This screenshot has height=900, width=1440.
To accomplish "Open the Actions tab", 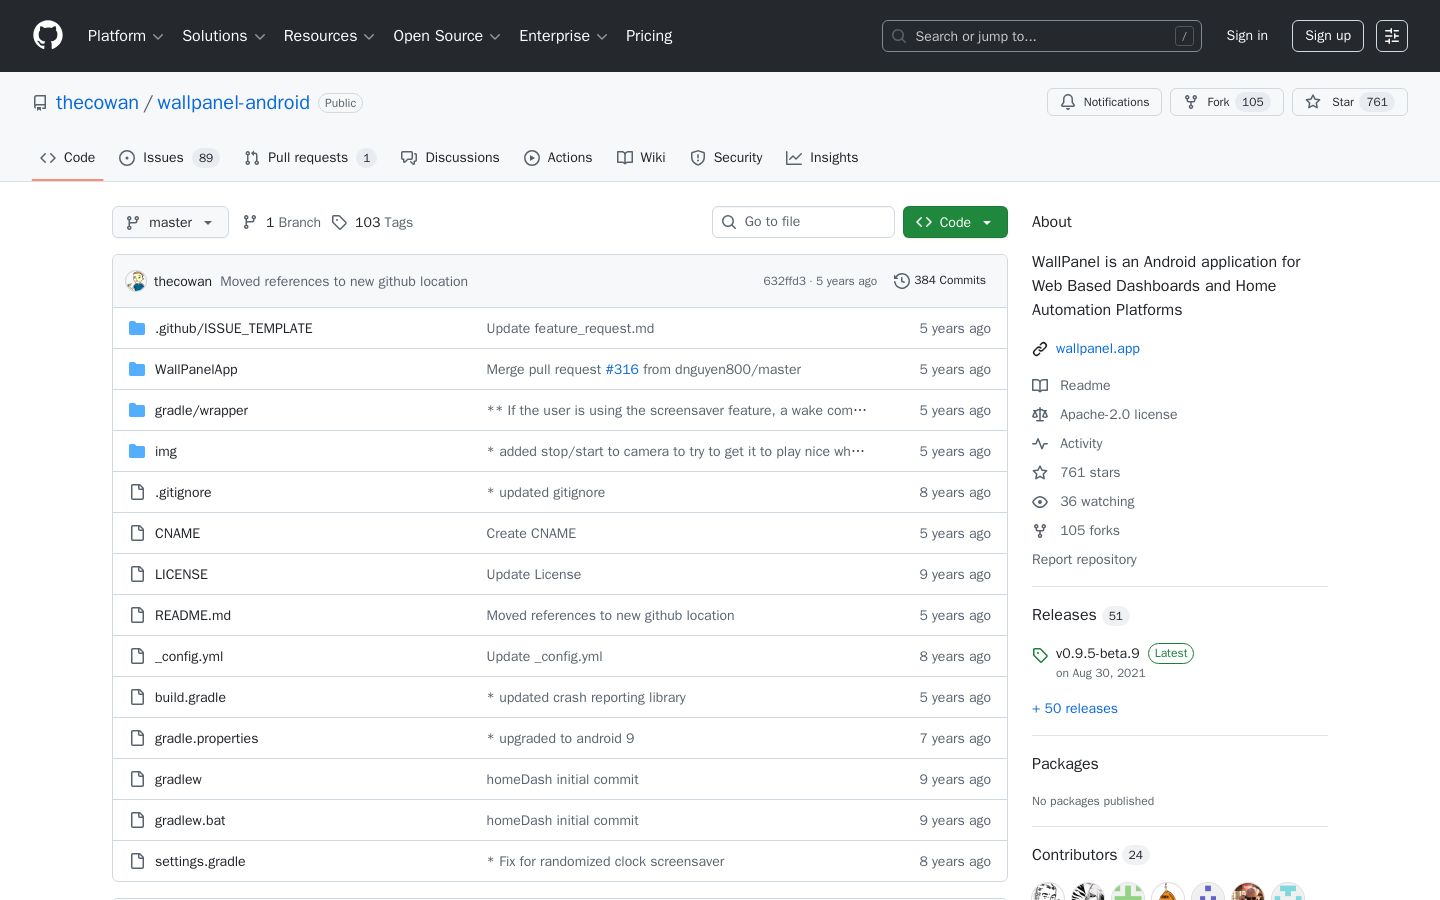I will pyautogui.click(x=558, y=158).
